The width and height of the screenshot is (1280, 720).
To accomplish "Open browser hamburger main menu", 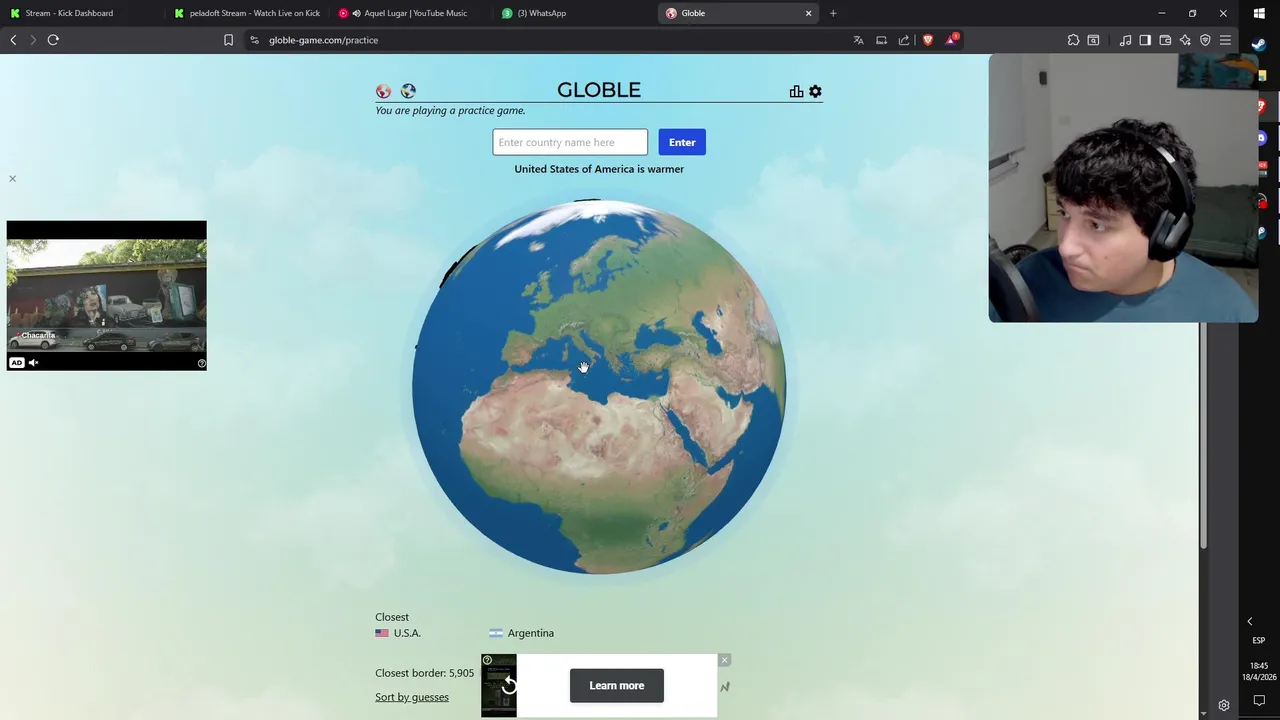I will [x=1225, y=40].
